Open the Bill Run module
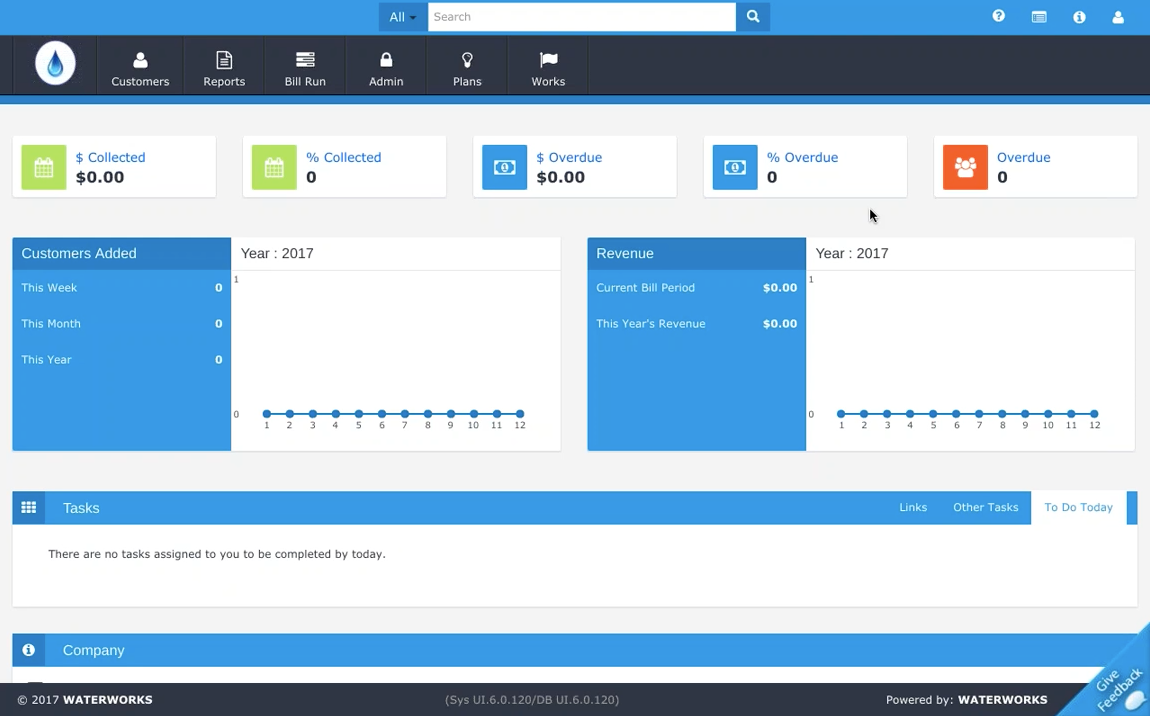The height and width of the screenshot is (716, 1150). pos(304,66)
